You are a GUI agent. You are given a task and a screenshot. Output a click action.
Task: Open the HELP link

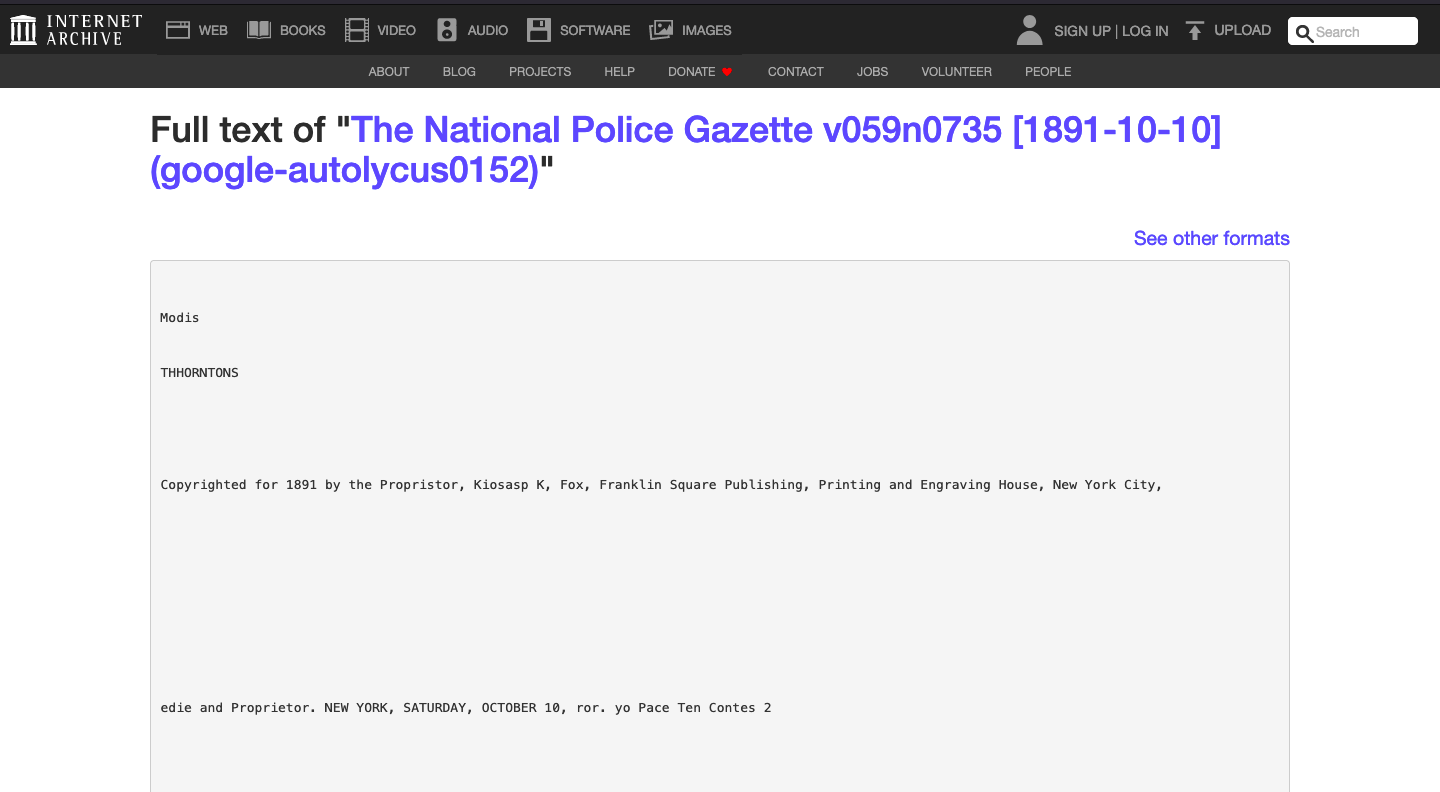coord(620,72)
